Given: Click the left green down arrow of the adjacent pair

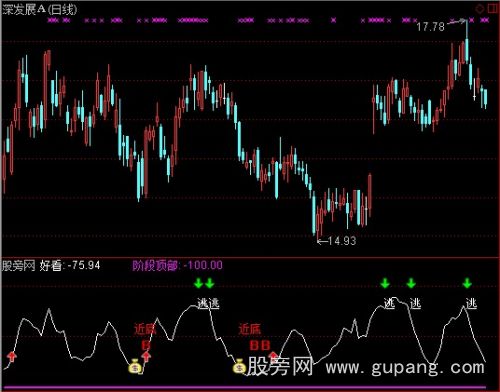Looking at the screenshot, I should (198, 283).
